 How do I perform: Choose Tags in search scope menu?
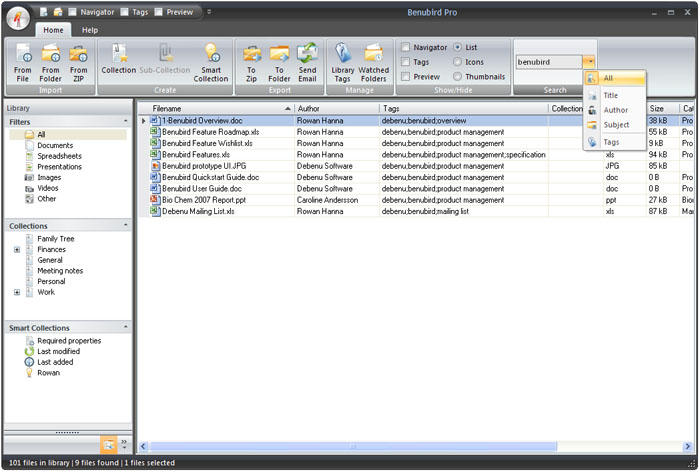[x=615, y=142]
